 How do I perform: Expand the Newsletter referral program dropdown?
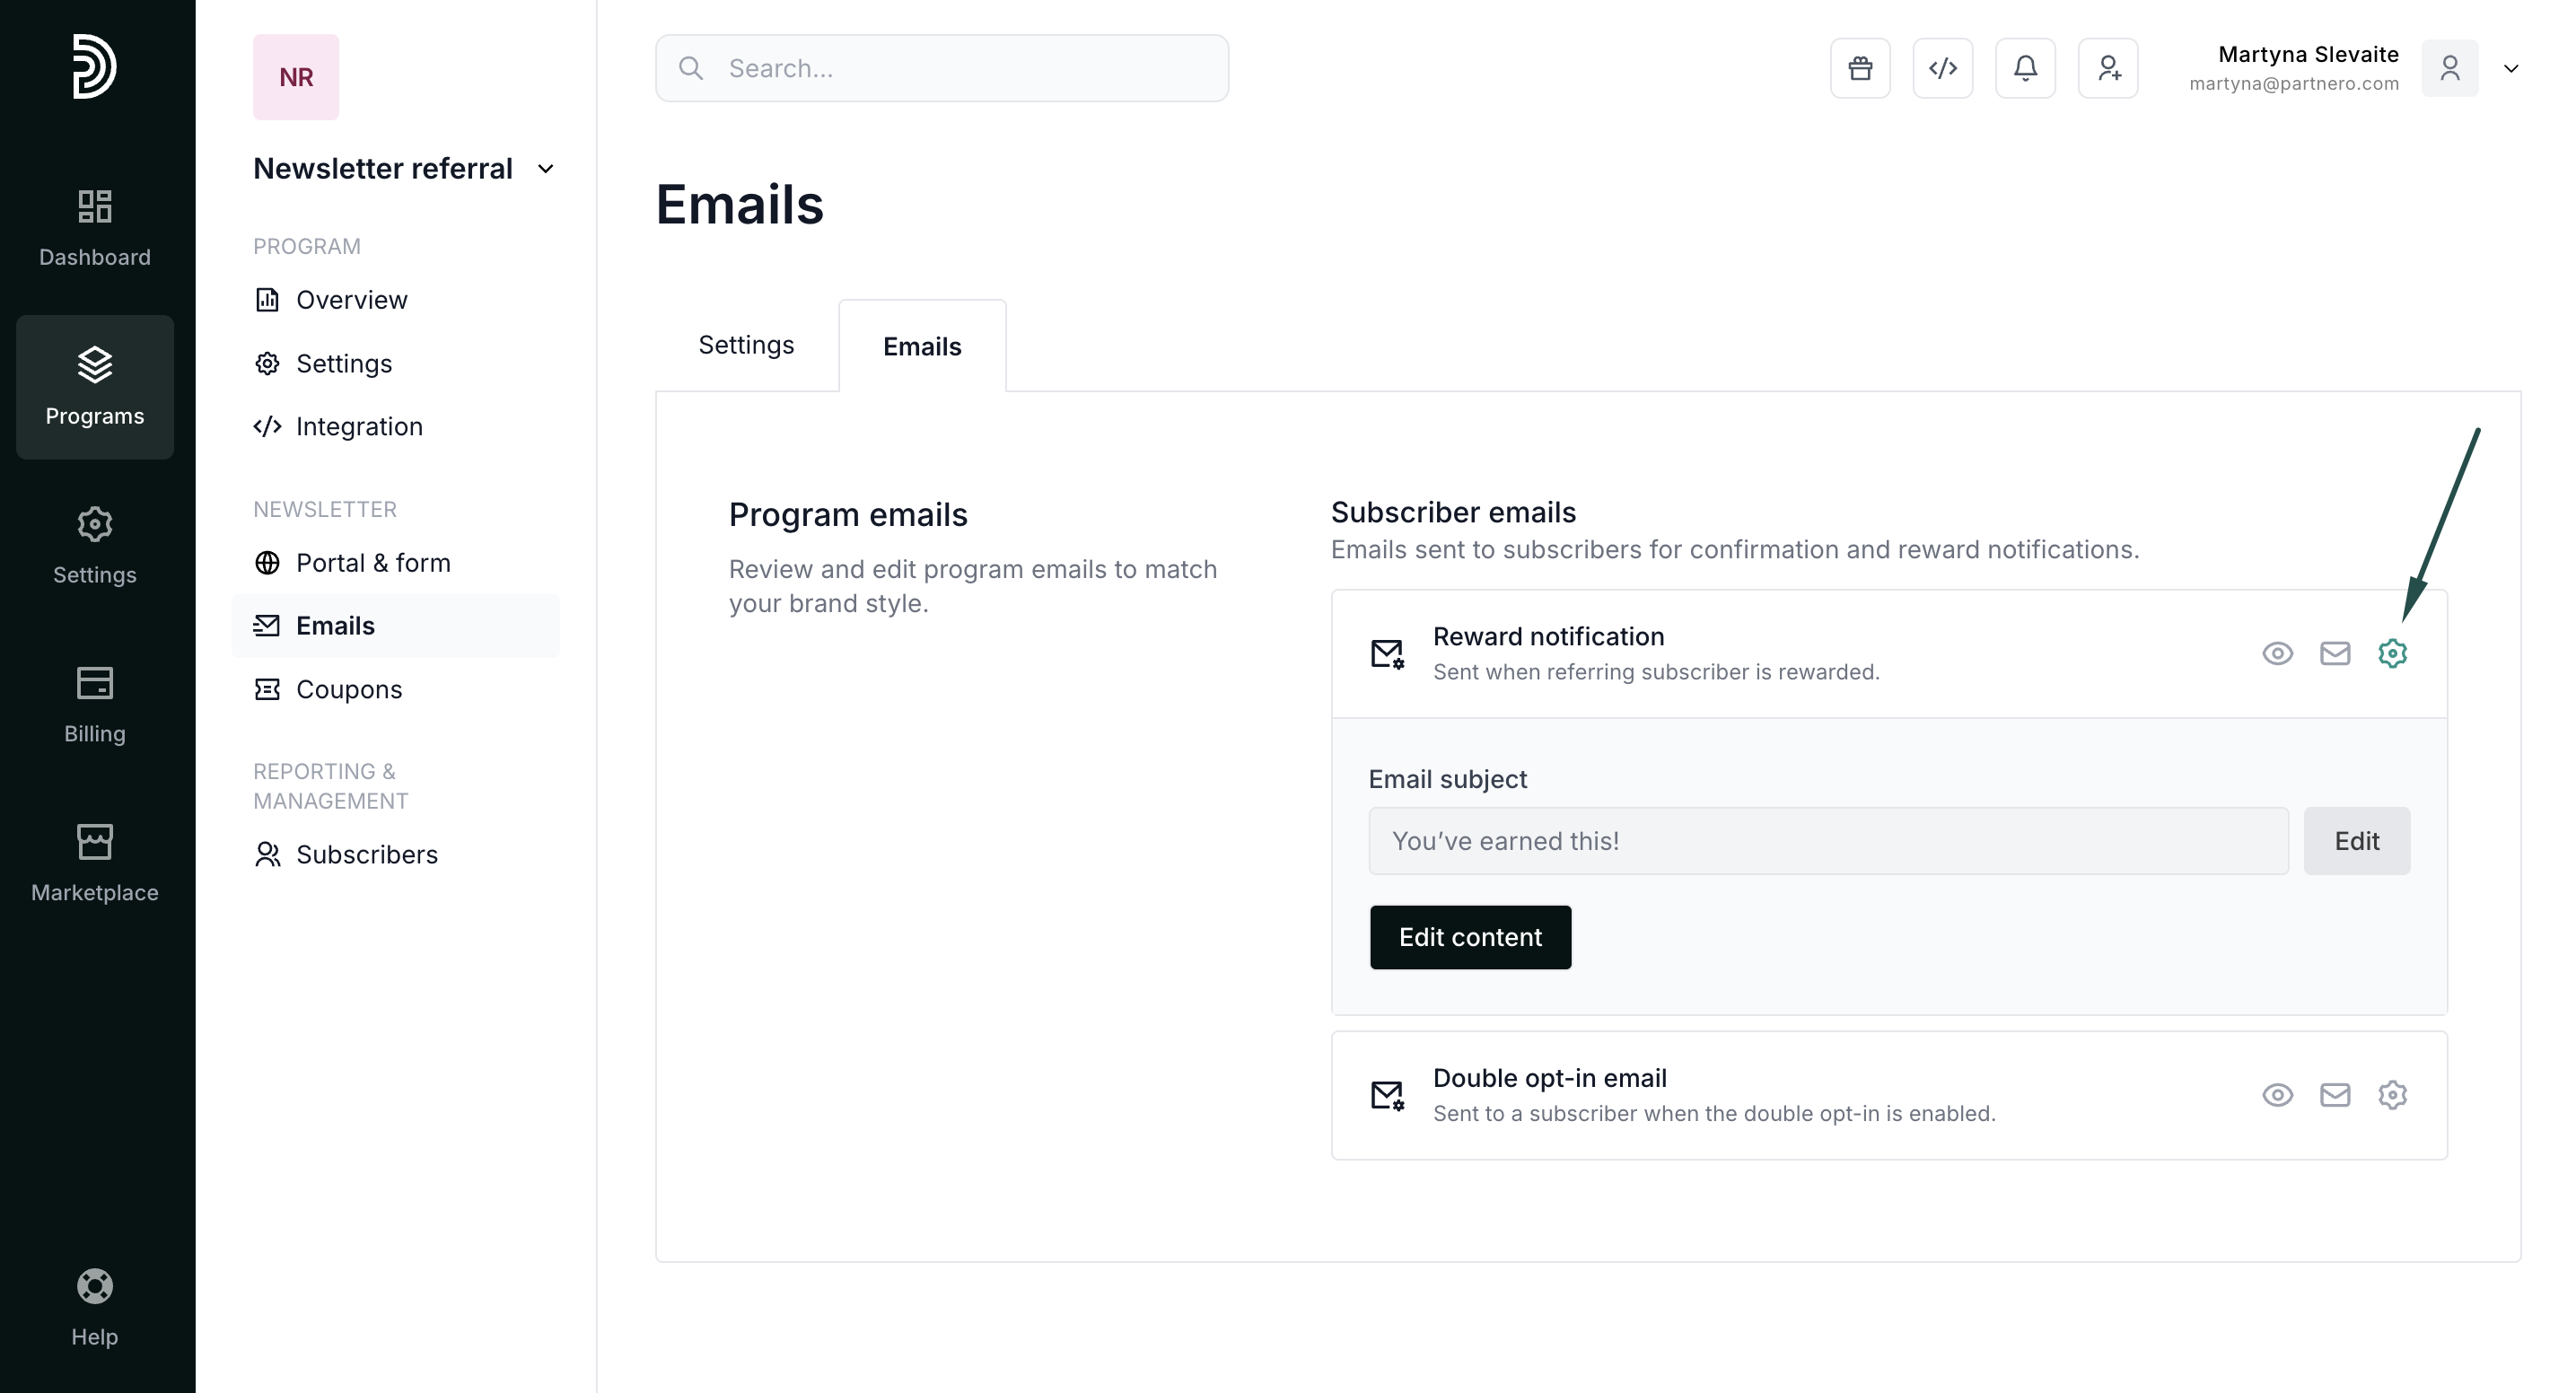[x=546, y=169]
